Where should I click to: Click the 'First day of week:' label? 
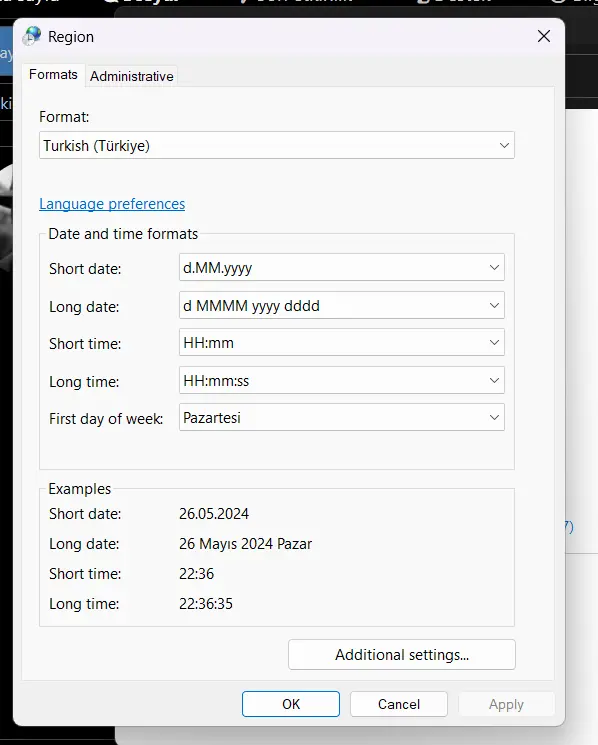coord(106,419)
